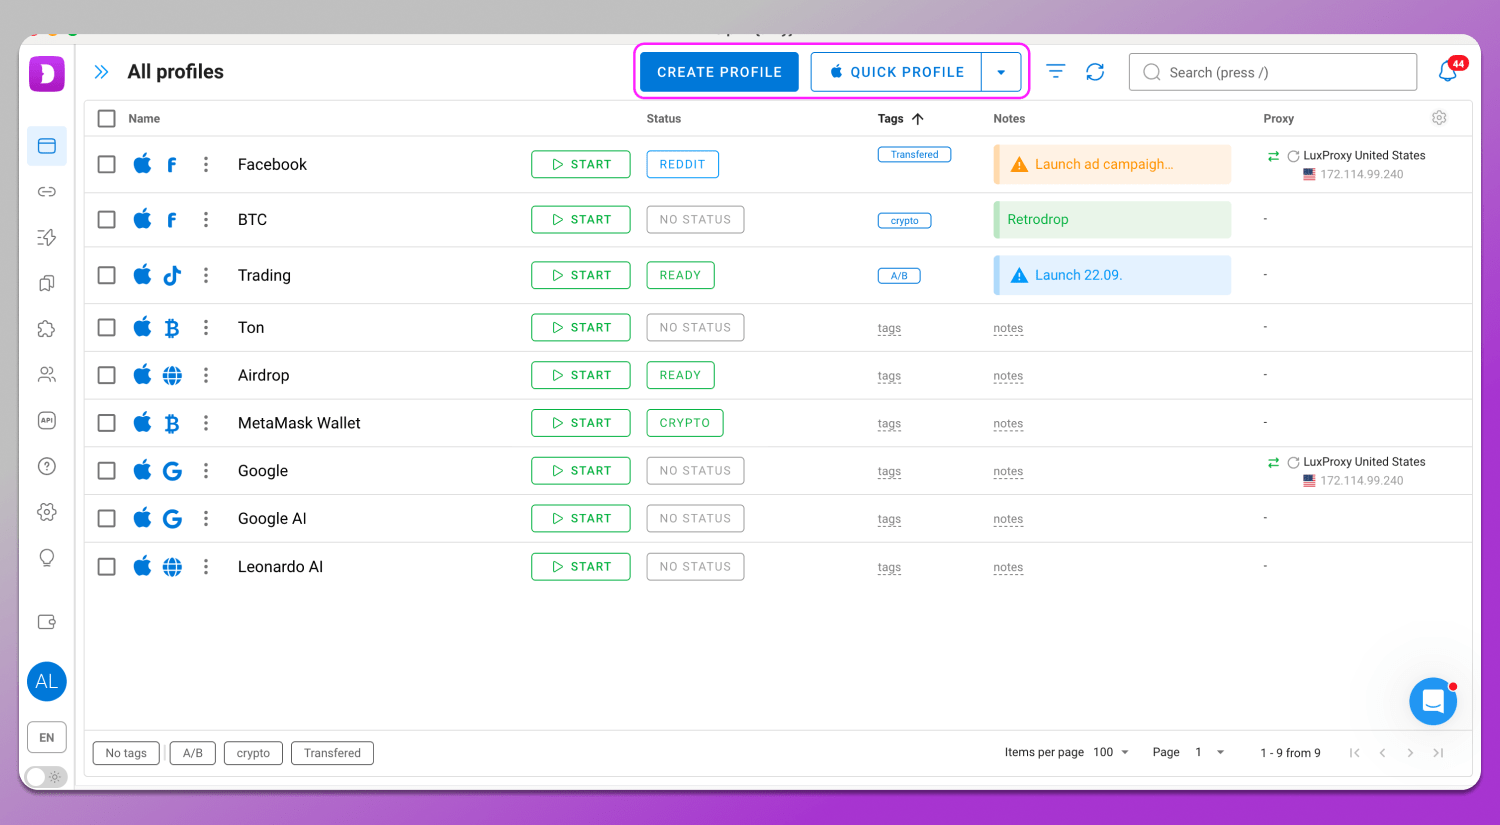Viewport: 1500px width, 825px height.
Task: Open the API section in sidebar
Action: click(47, 421)
